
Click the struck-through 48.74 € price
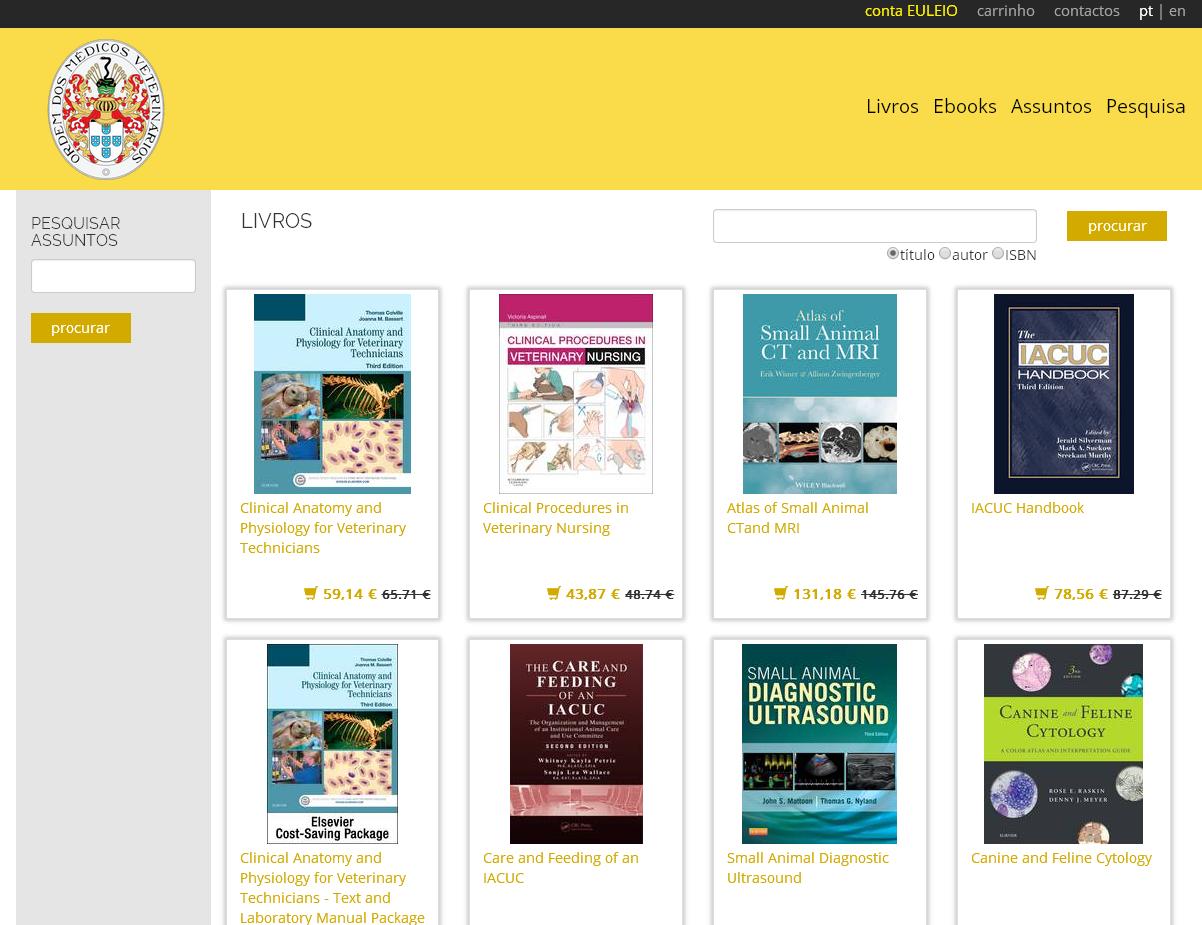(x=649, y=594)
